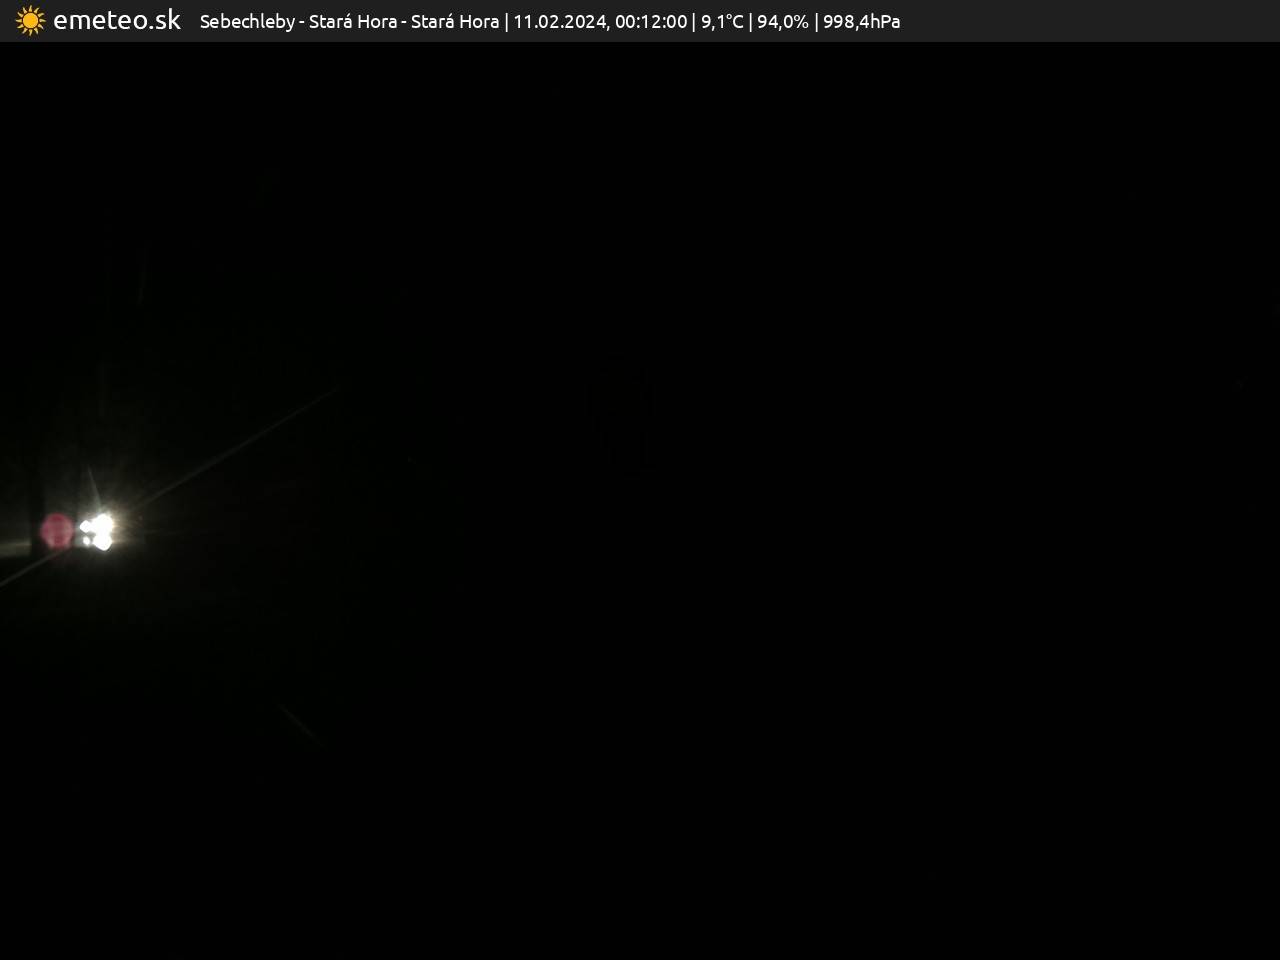Click the temperature reading 9,1°C

click(x=722, y=22)
